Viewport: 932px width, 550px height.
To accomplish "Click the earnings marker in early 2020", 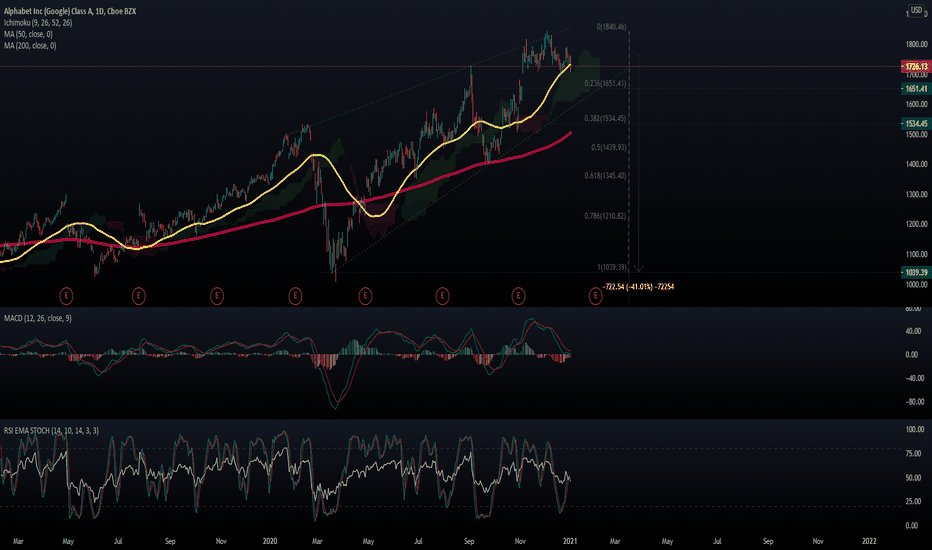I will pyautogui.click(x=295, y=296).
